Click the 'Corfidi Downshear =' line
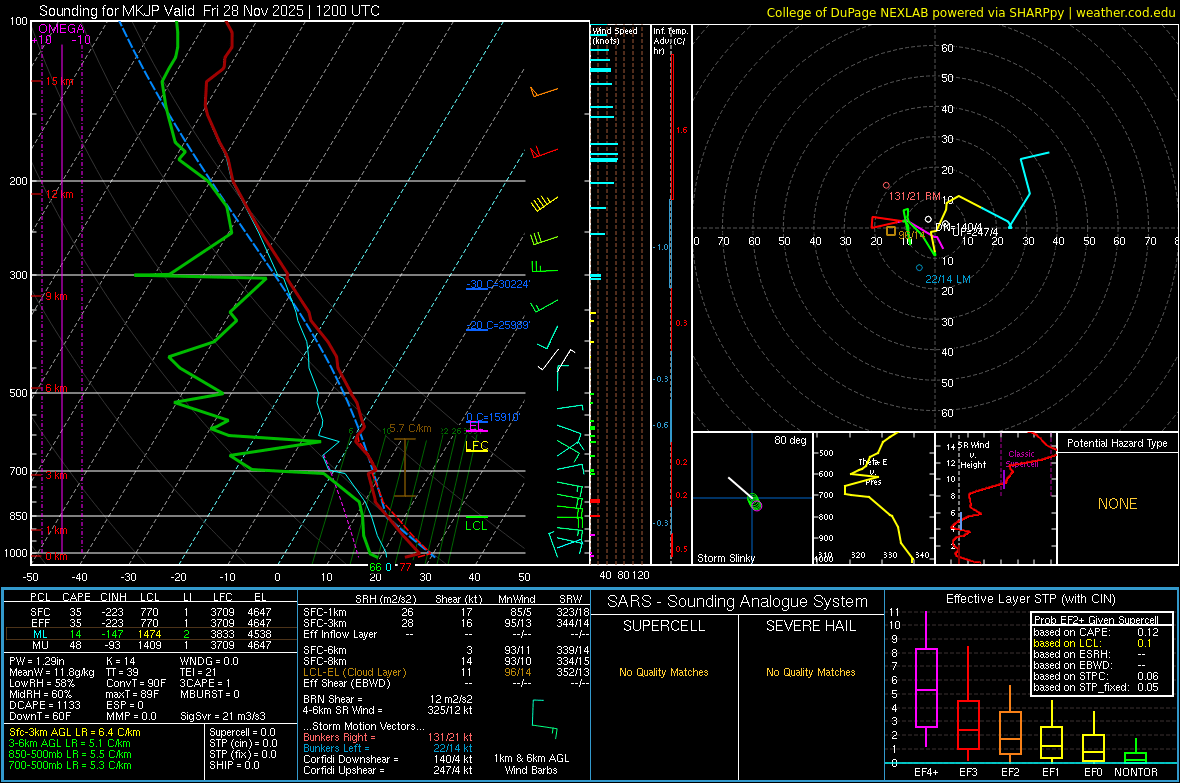The height and width of the screenshot is (783, 1180). 388,759
